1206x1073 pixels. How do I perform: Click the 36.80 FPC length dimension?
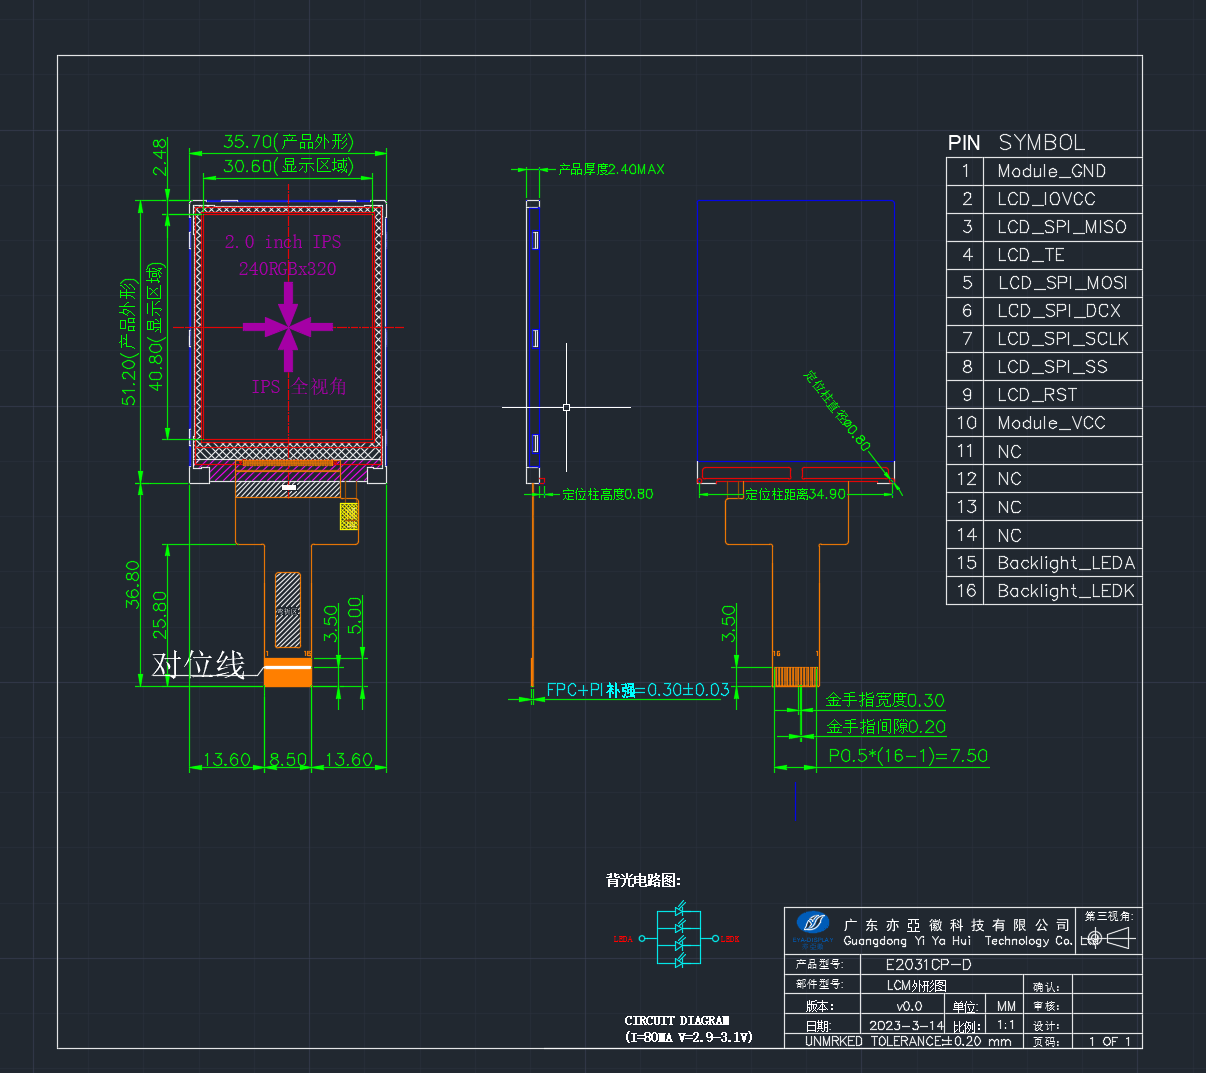coord(133,585)
